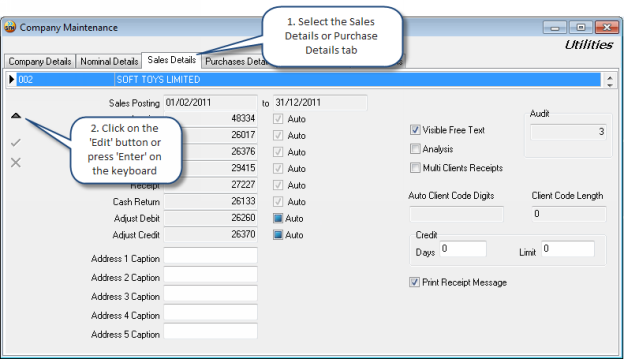Click the Credit Days input field
Image resolution: width=625 pixels, height=360 pixels.
(x=463, y=249)
